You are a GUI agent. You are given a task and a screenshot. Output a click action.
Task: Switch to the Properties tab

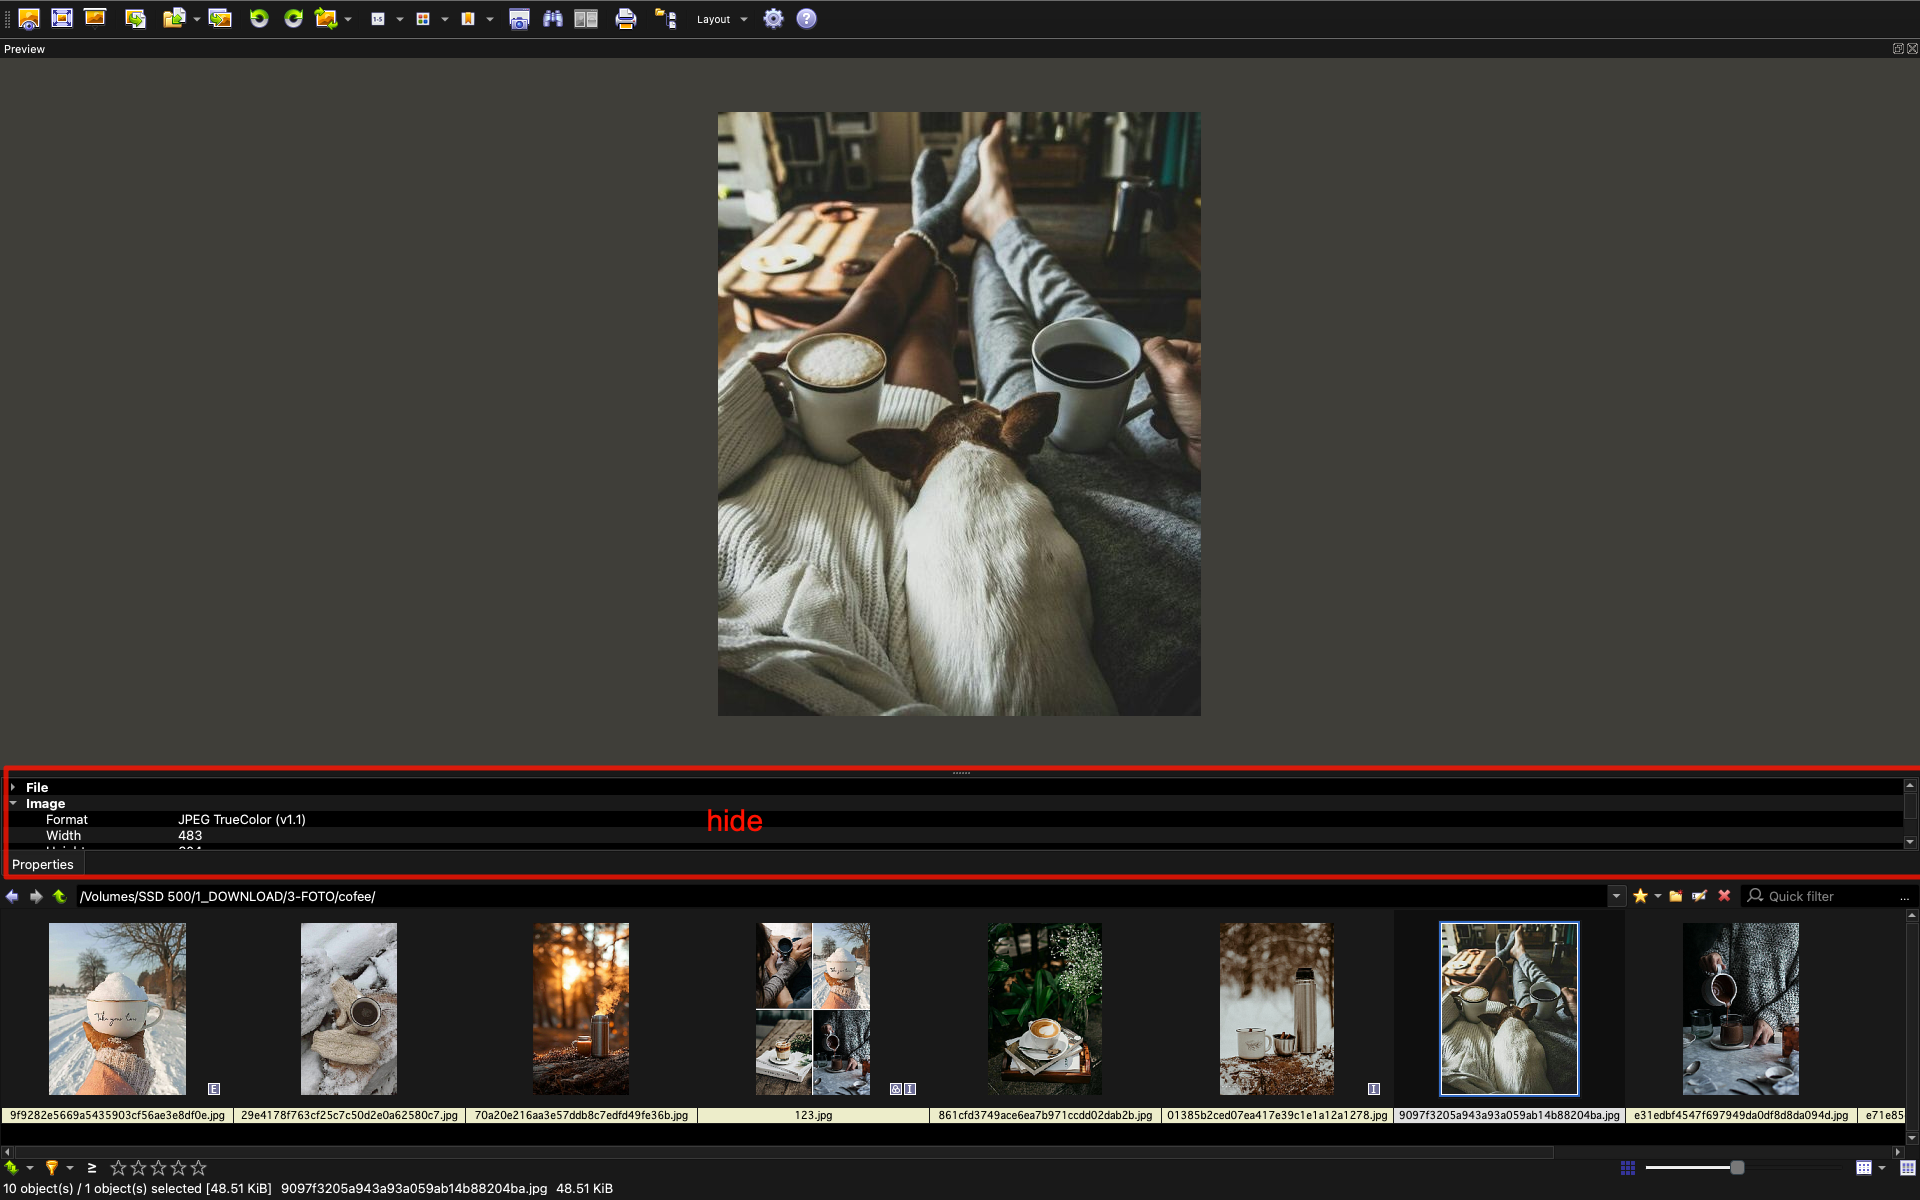pos(43,864)
